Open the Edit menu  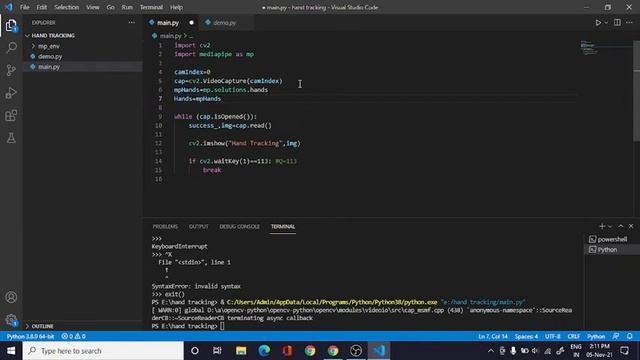41,7
